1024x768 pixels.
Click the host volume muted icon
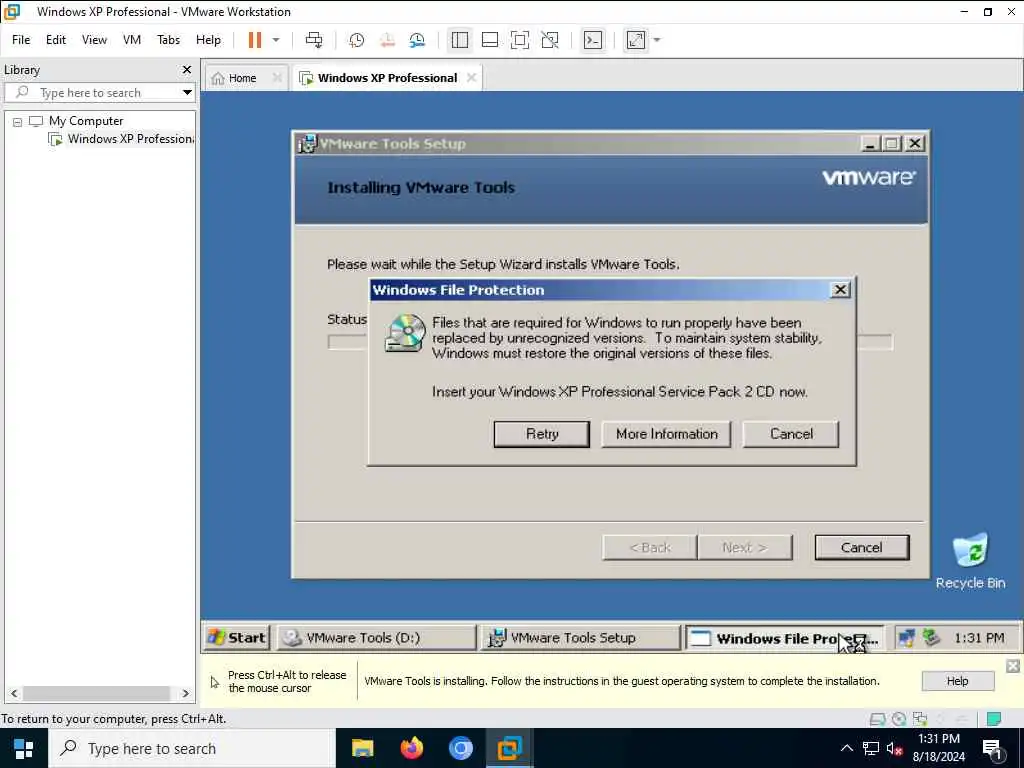coord(894,748)
